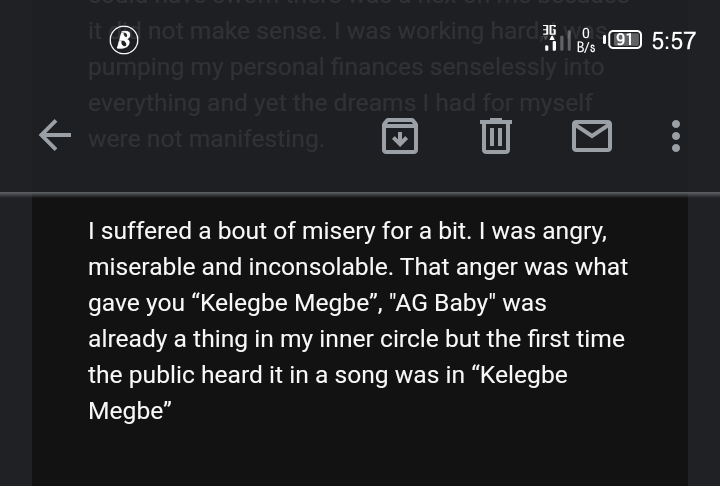The width and height of the screenshot is (720, 486).
Task: Open the three-dot more options menu
Action: click(x=676, y=135)
